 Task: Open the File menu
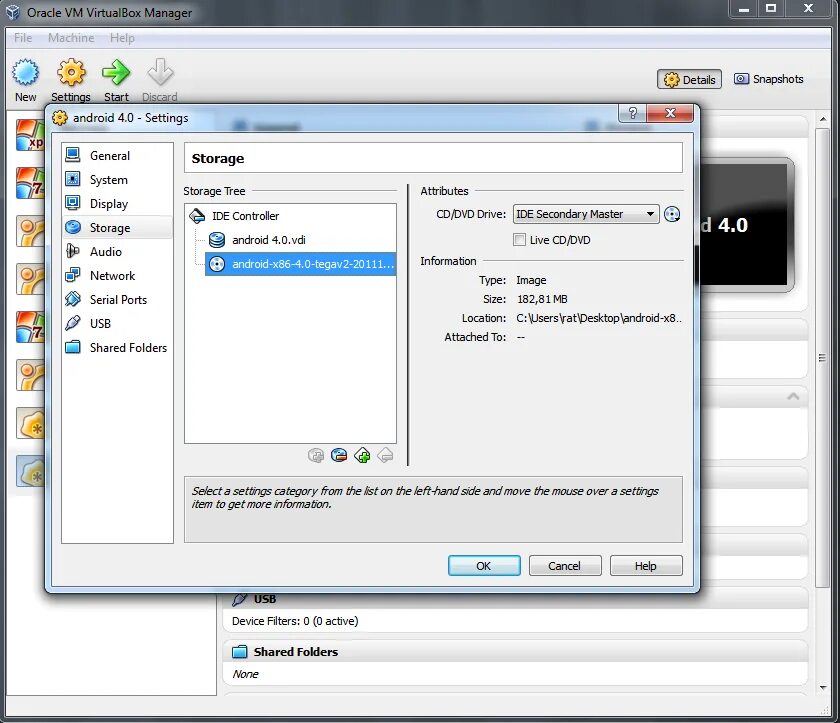point(22,38)
